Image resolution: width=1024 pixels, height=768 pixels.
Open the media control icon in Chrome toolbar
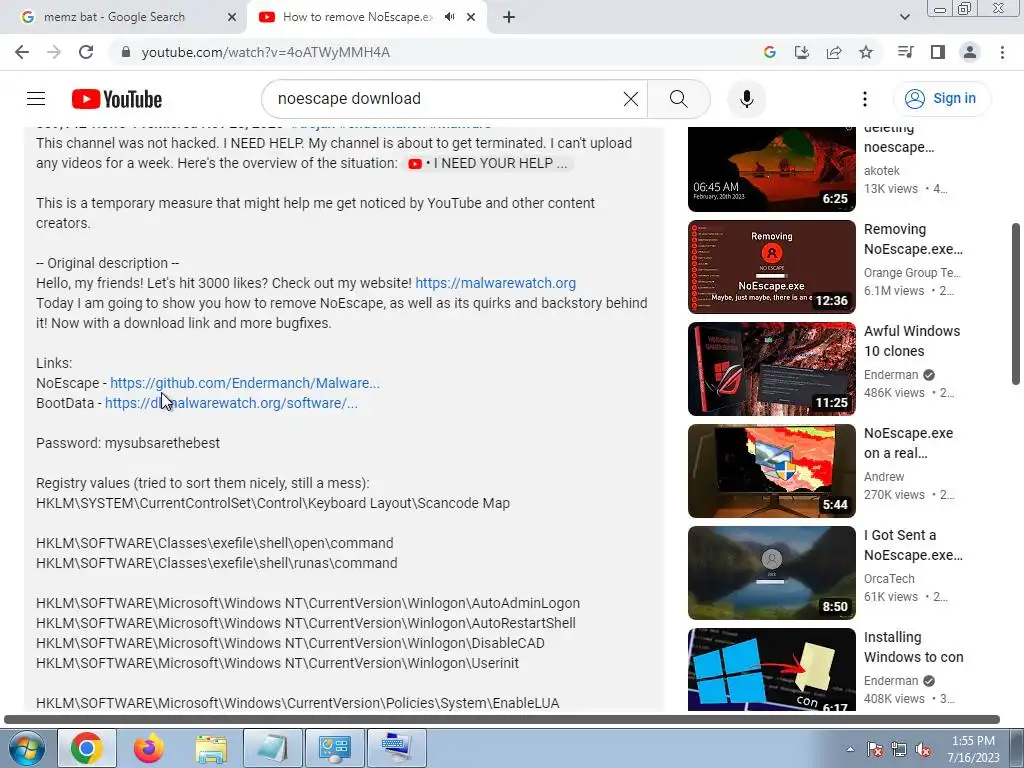905,52
